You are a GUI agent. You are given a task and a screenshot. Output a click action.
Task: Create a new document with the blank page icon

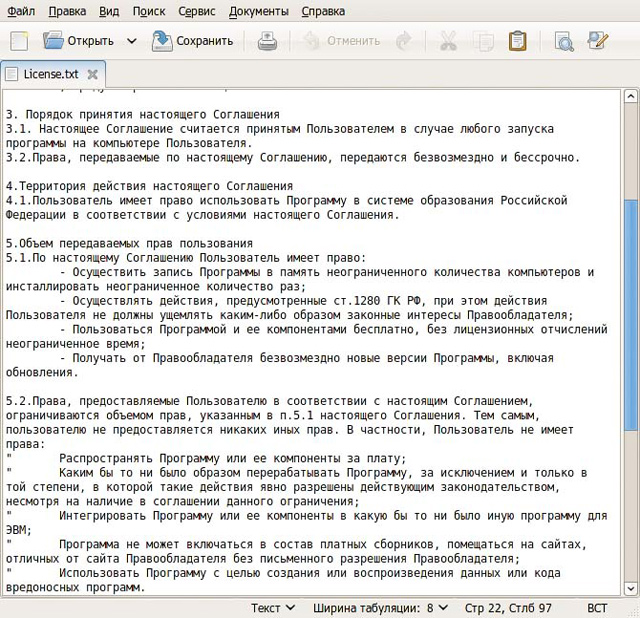click(x=19, y=41)
